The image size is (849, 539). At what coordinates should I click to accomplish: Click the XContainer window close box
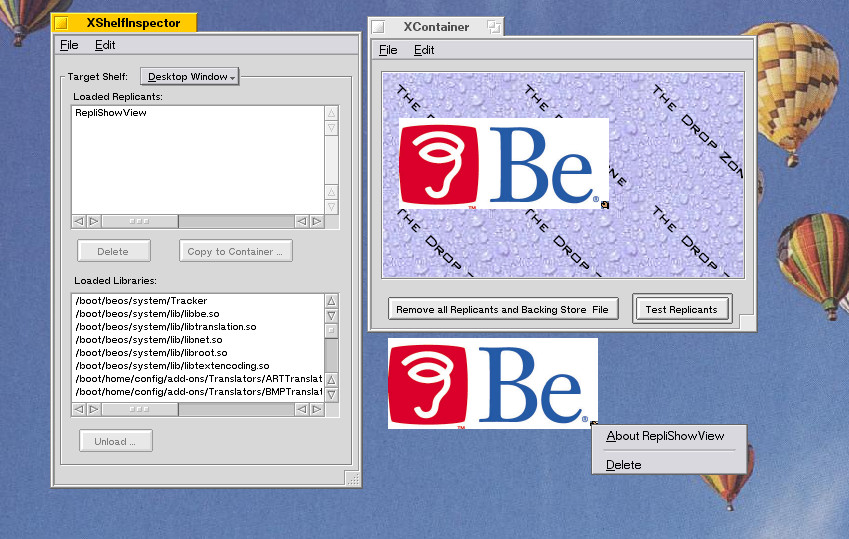[x=378, y=27]
